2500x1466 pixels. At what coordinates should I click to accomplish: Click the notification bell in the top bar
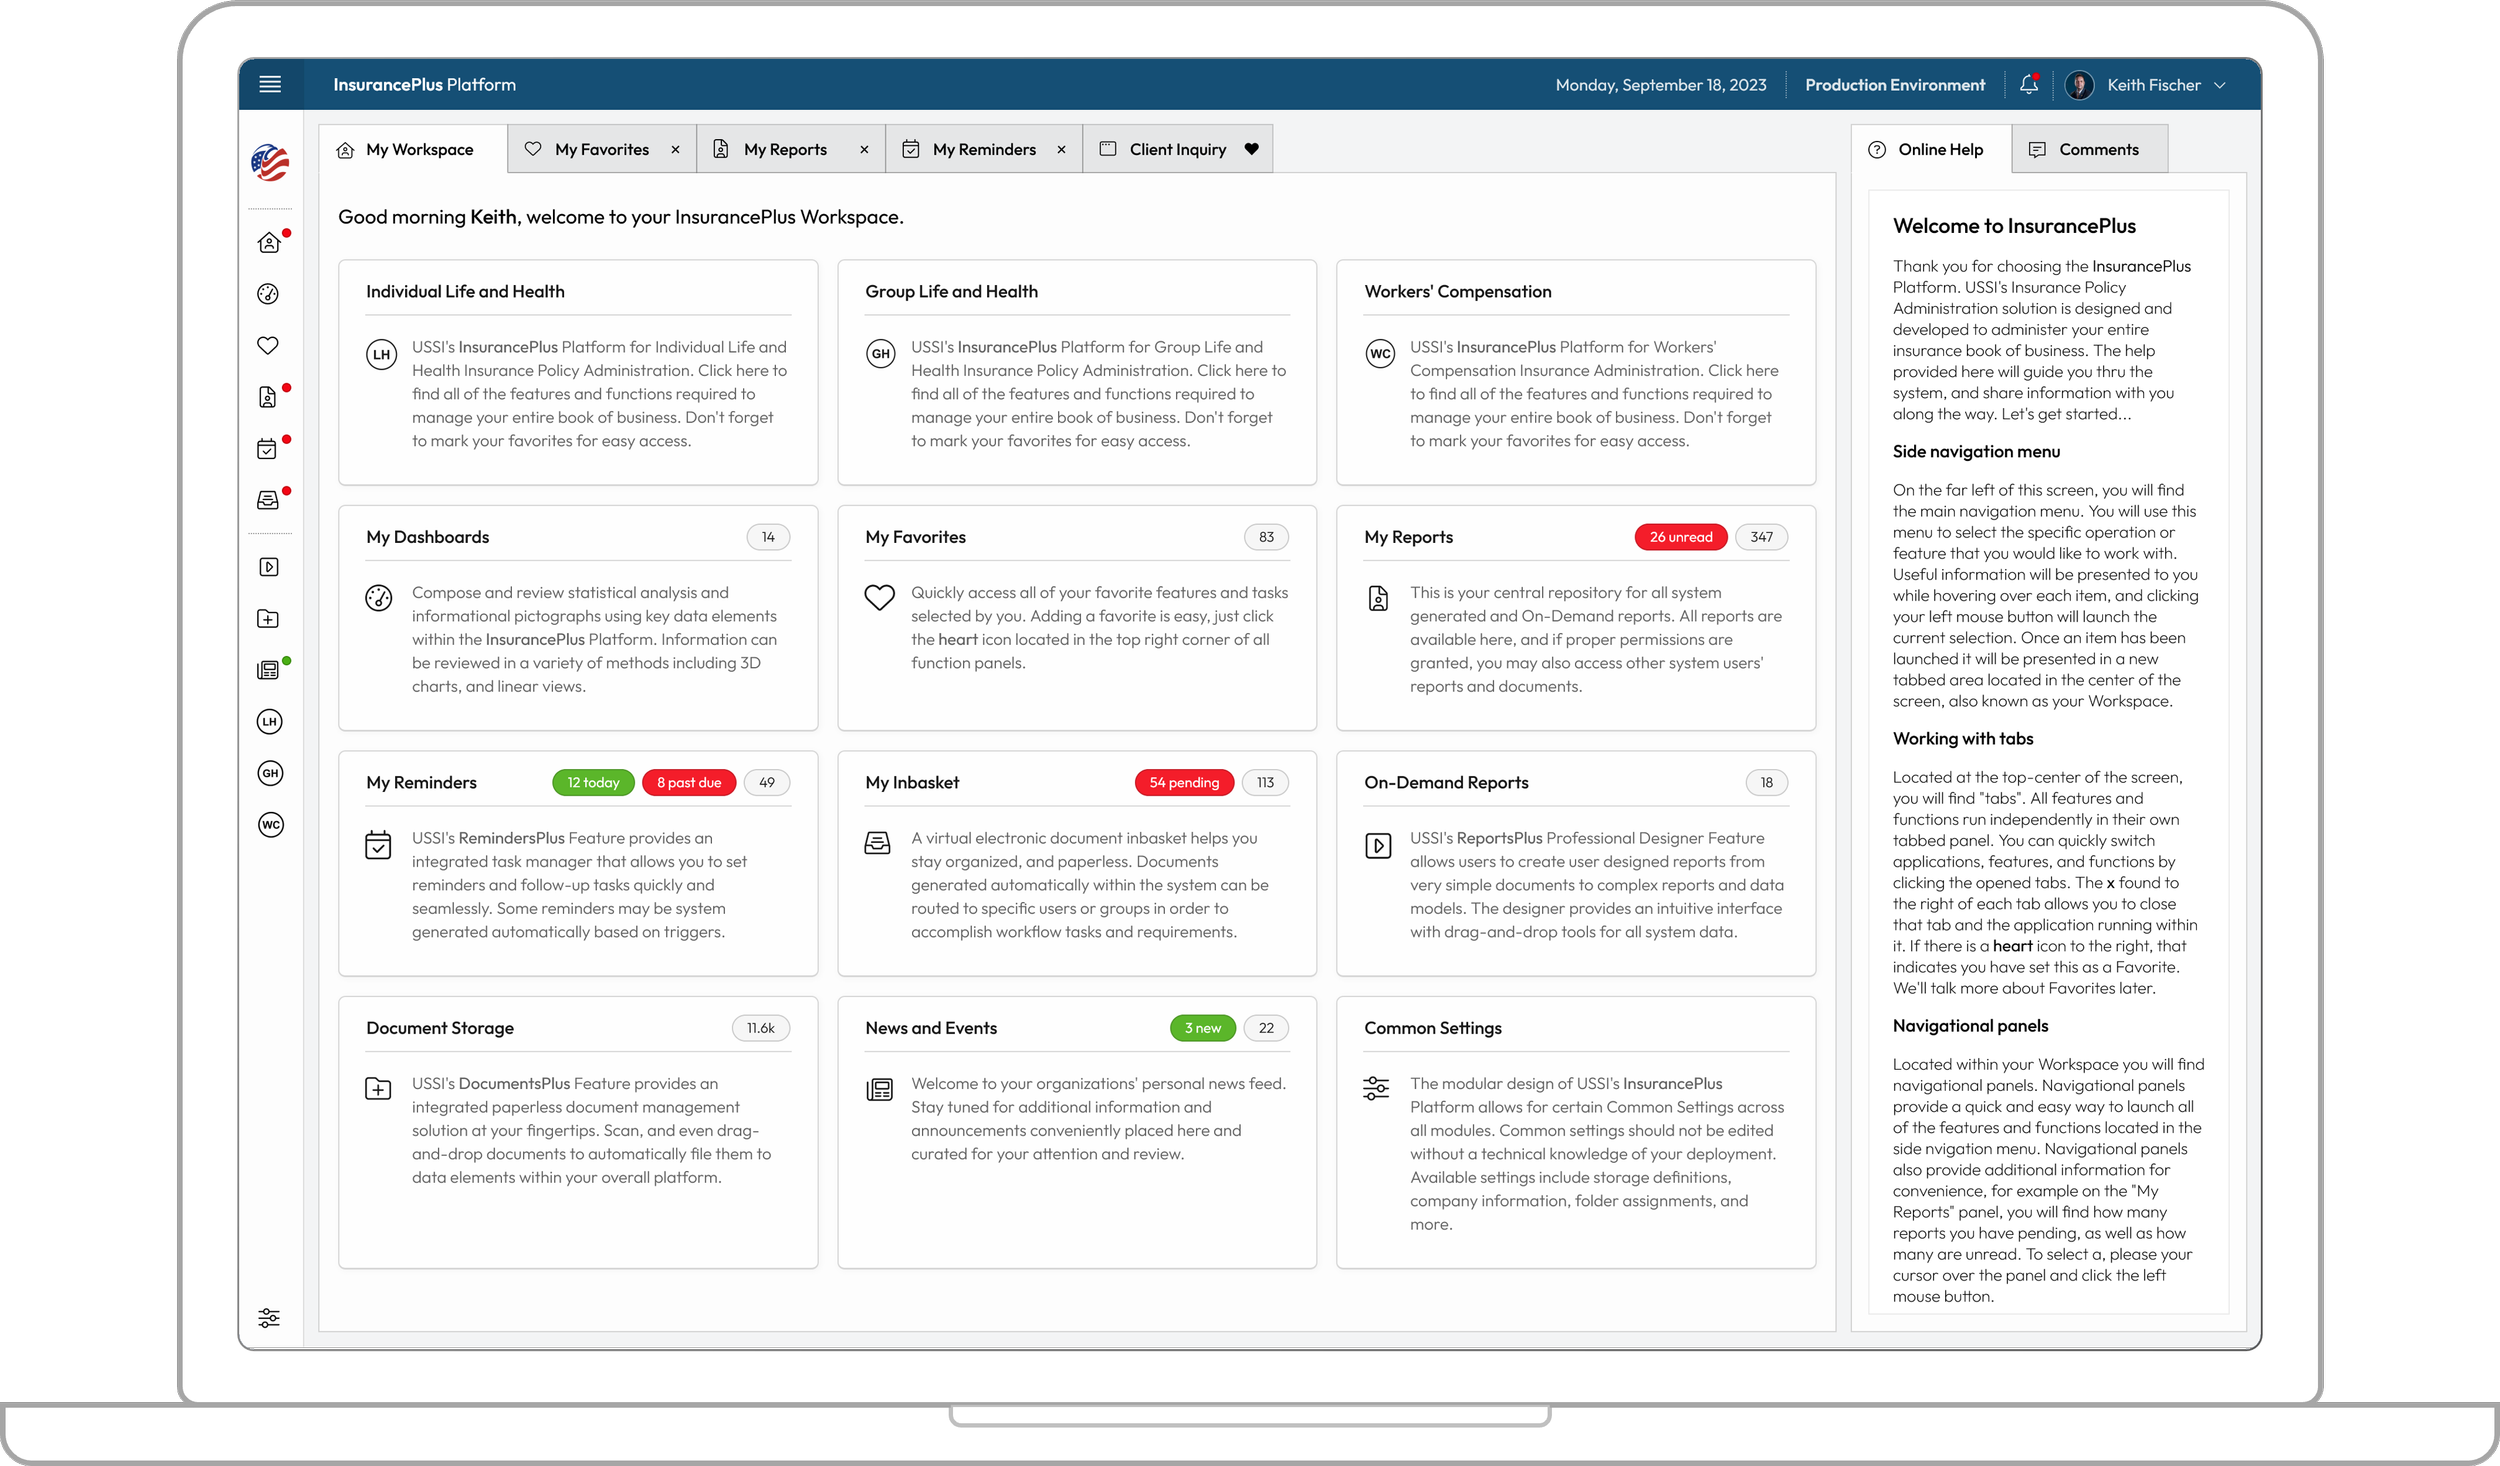pos(2029,84)
